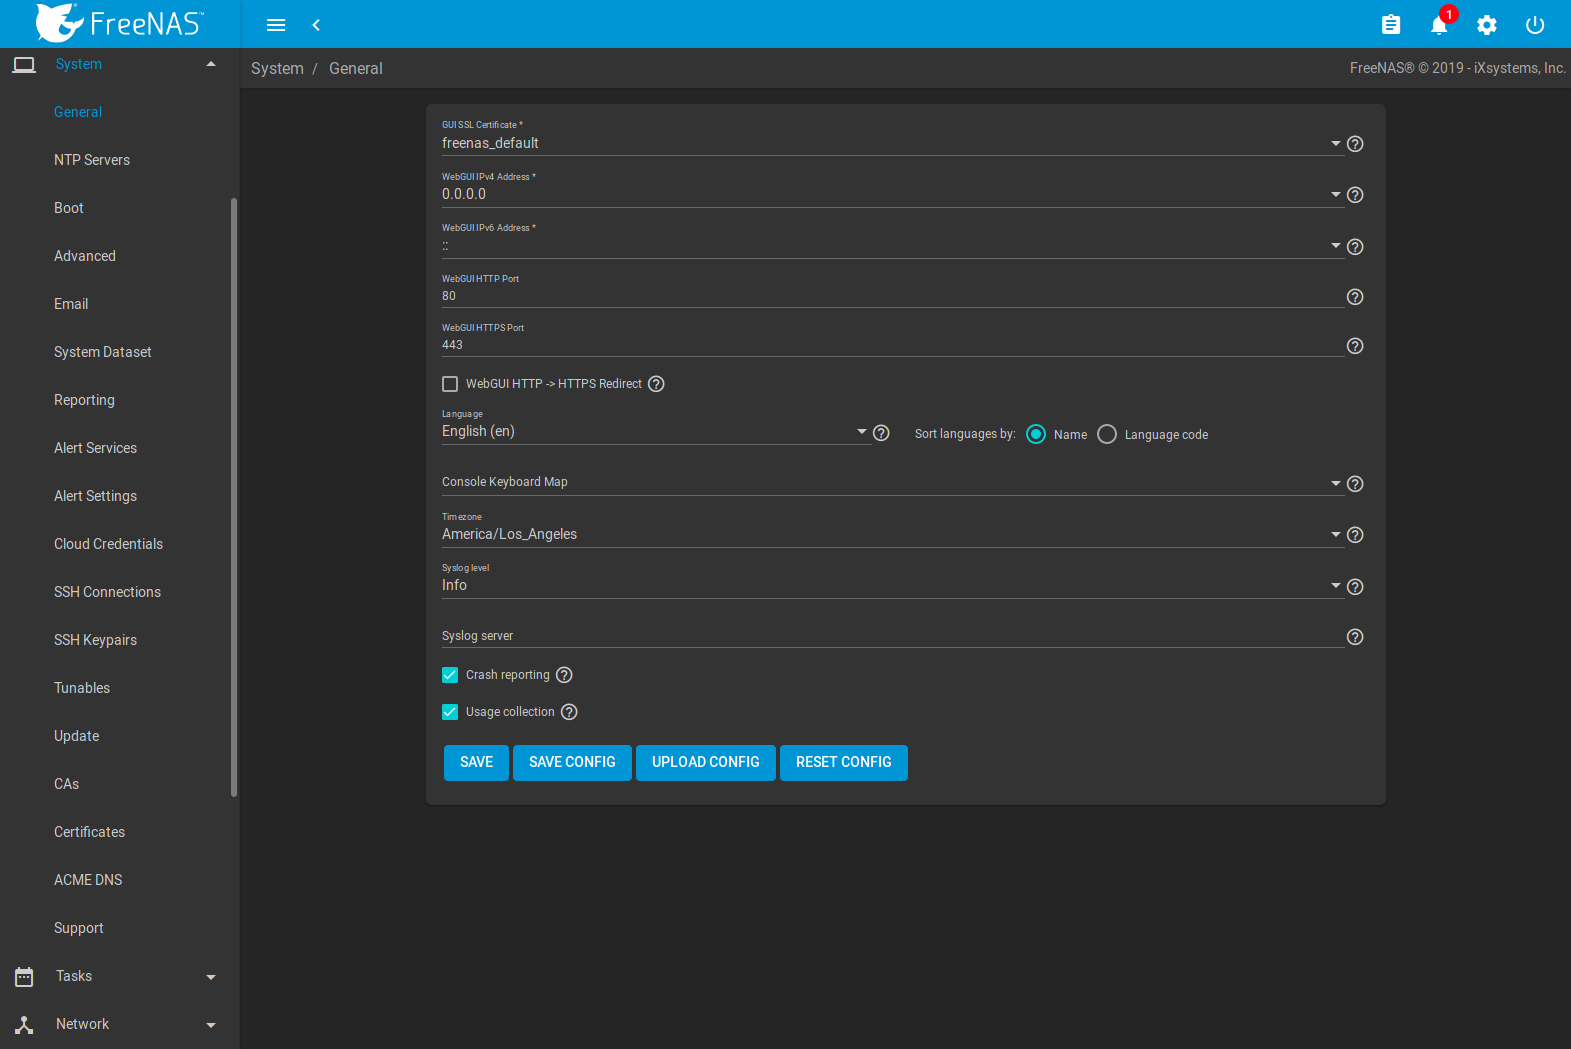Screen dimensions: 1571x1049
Task: Toggle the hamburger sidebar menu
Action: pyautogui.click(x=276, y=25)
